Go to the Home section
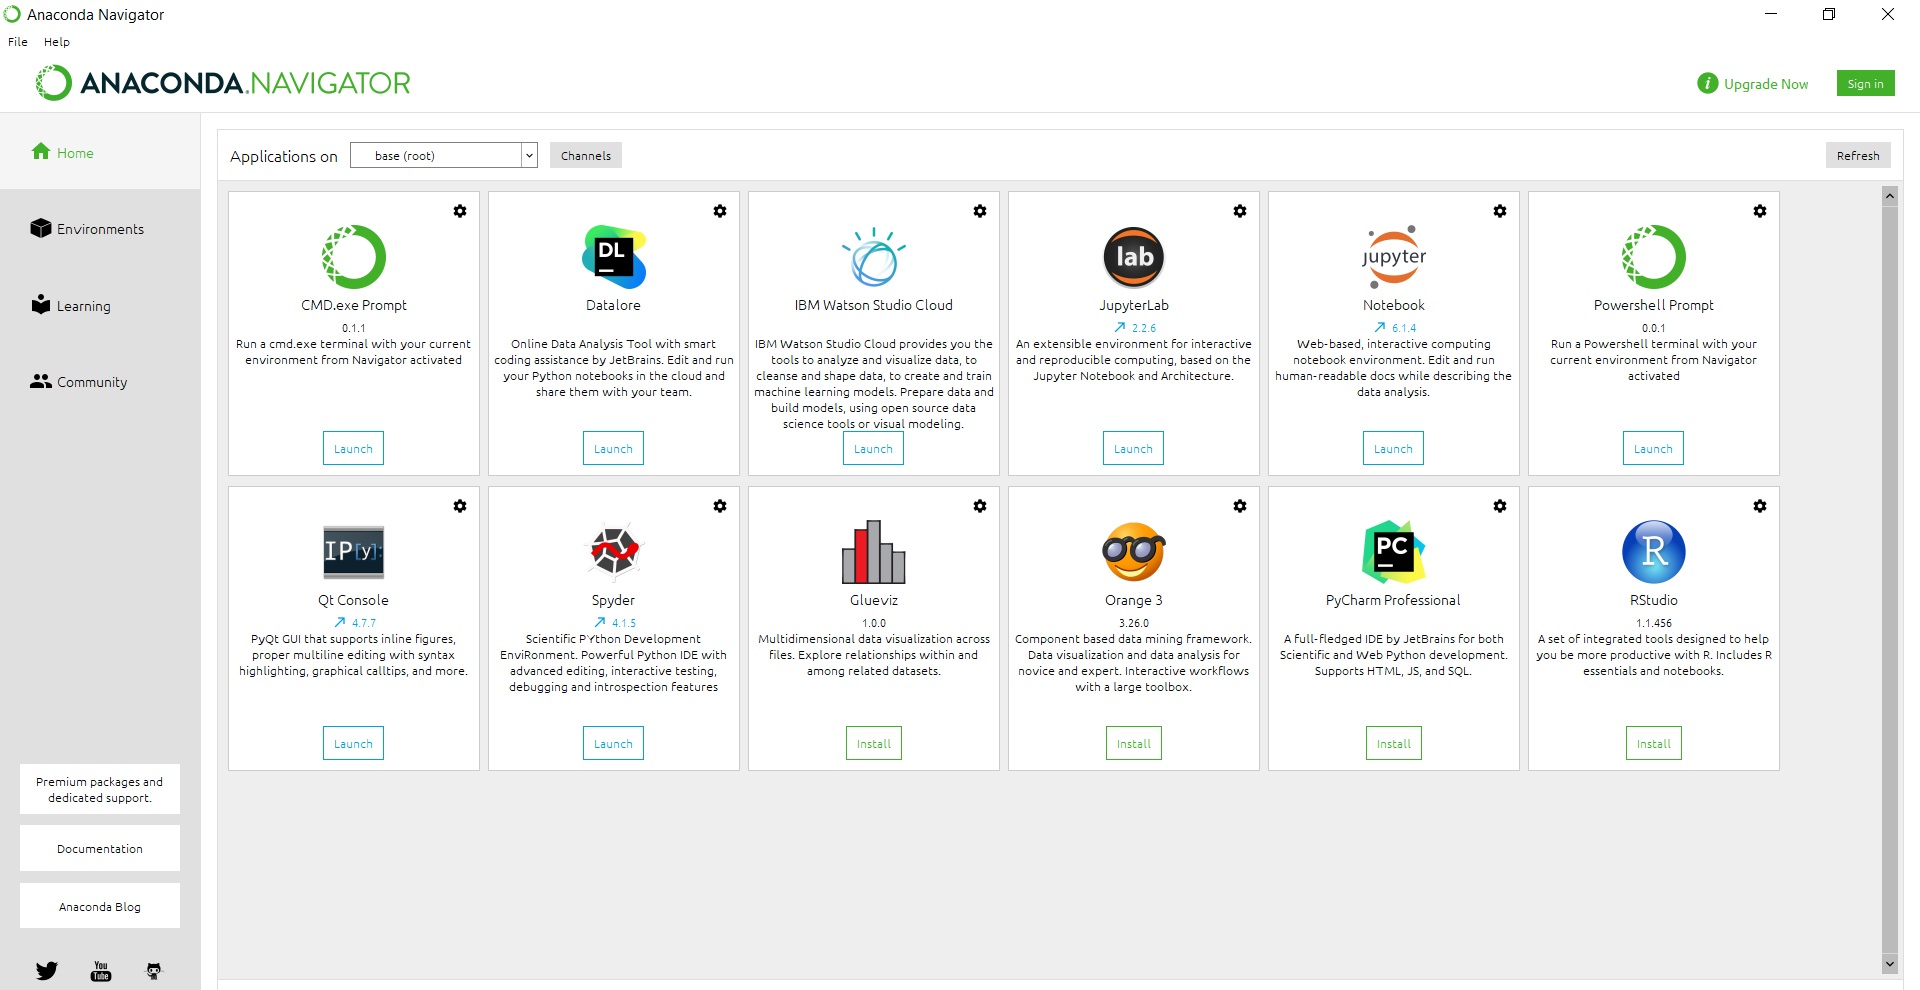 click(63, 152)
